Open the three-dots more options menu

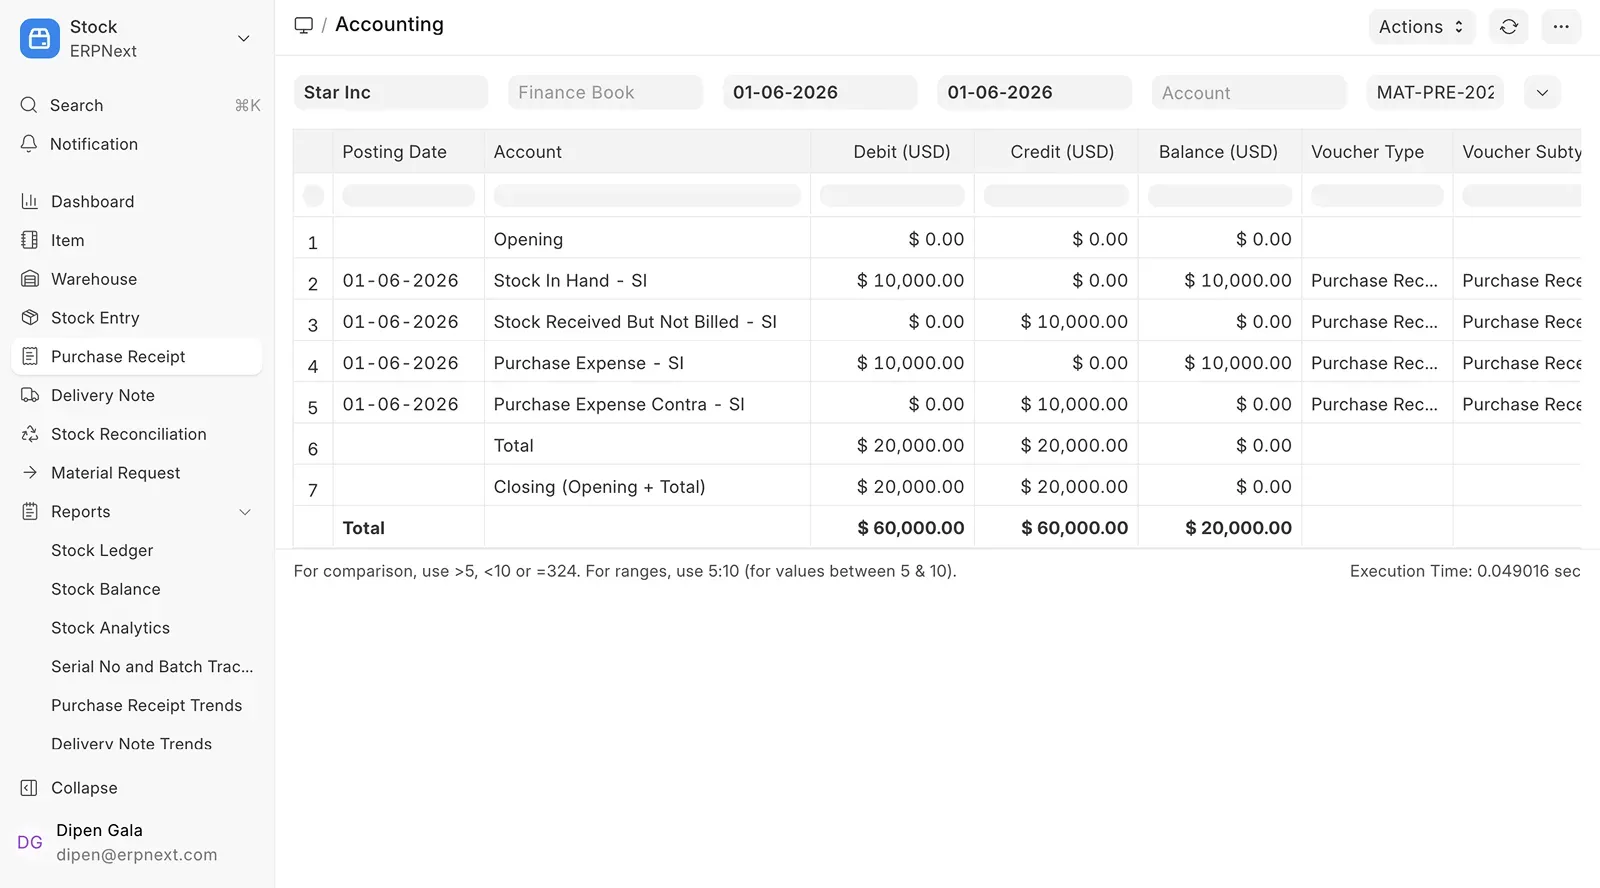1560,27
